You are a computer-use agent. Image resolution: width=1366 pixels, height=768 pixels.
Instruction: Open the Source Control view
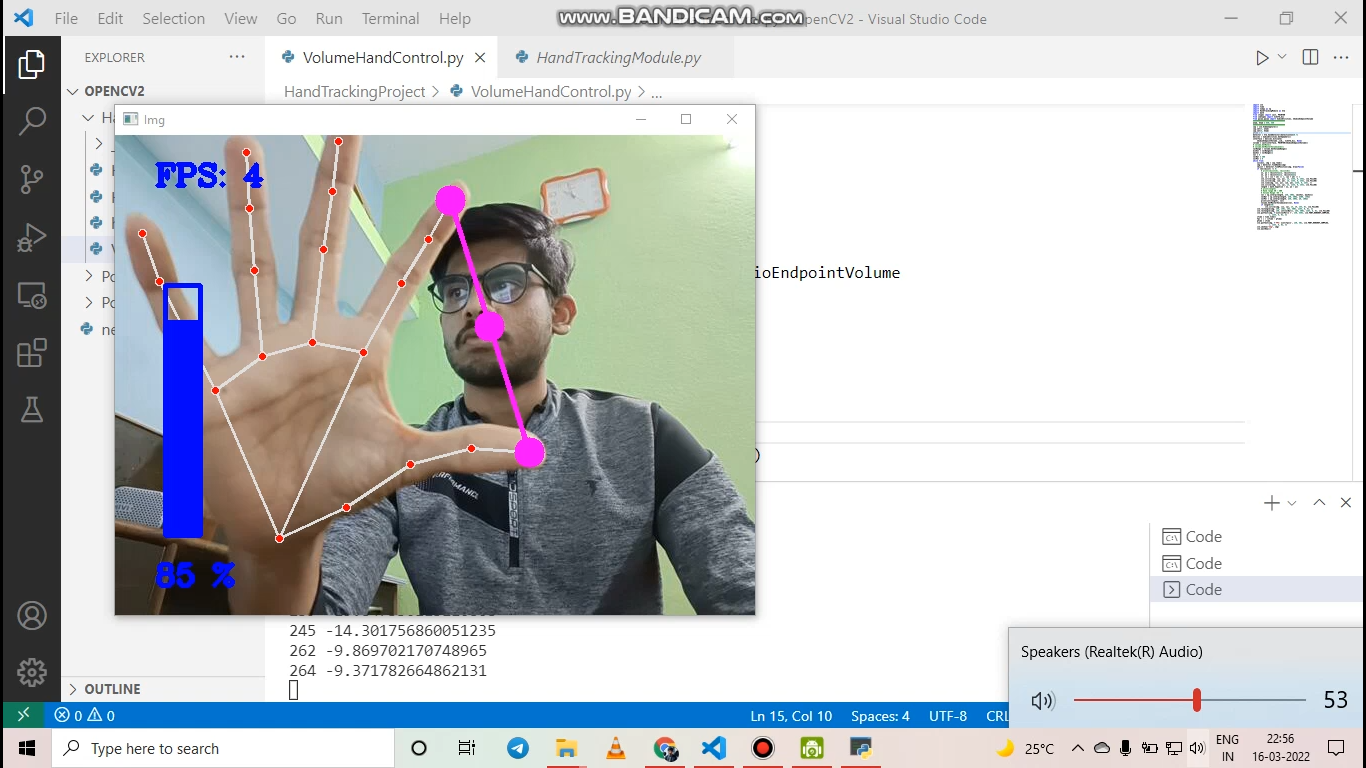coord(32,179)
